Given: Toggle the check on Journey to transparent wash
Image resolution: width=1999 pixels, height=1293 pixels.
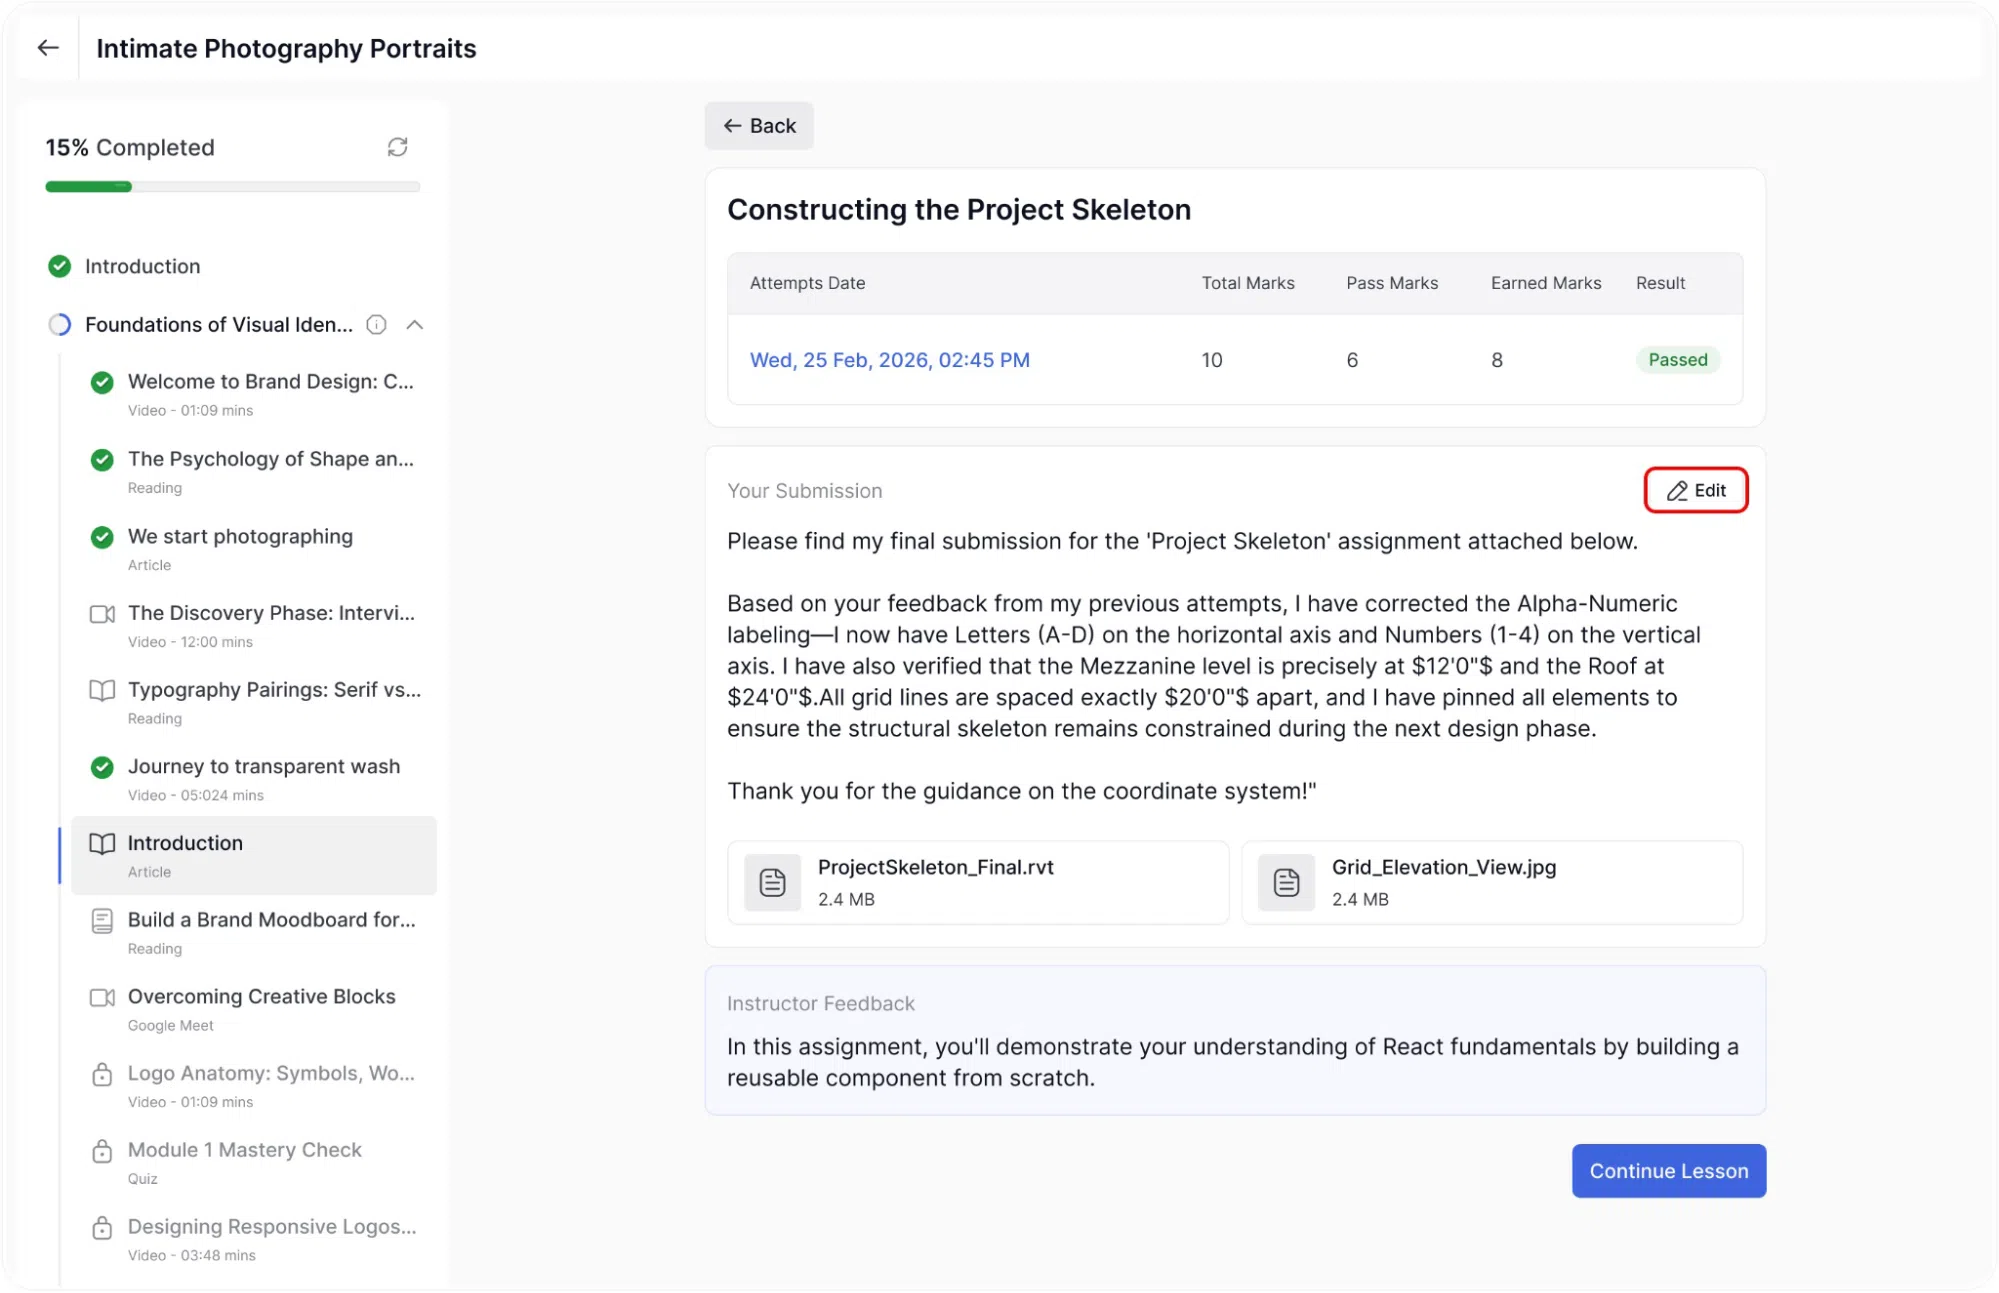Looking at the screenshot, I should pyautogui.click(x=102, y=767).
